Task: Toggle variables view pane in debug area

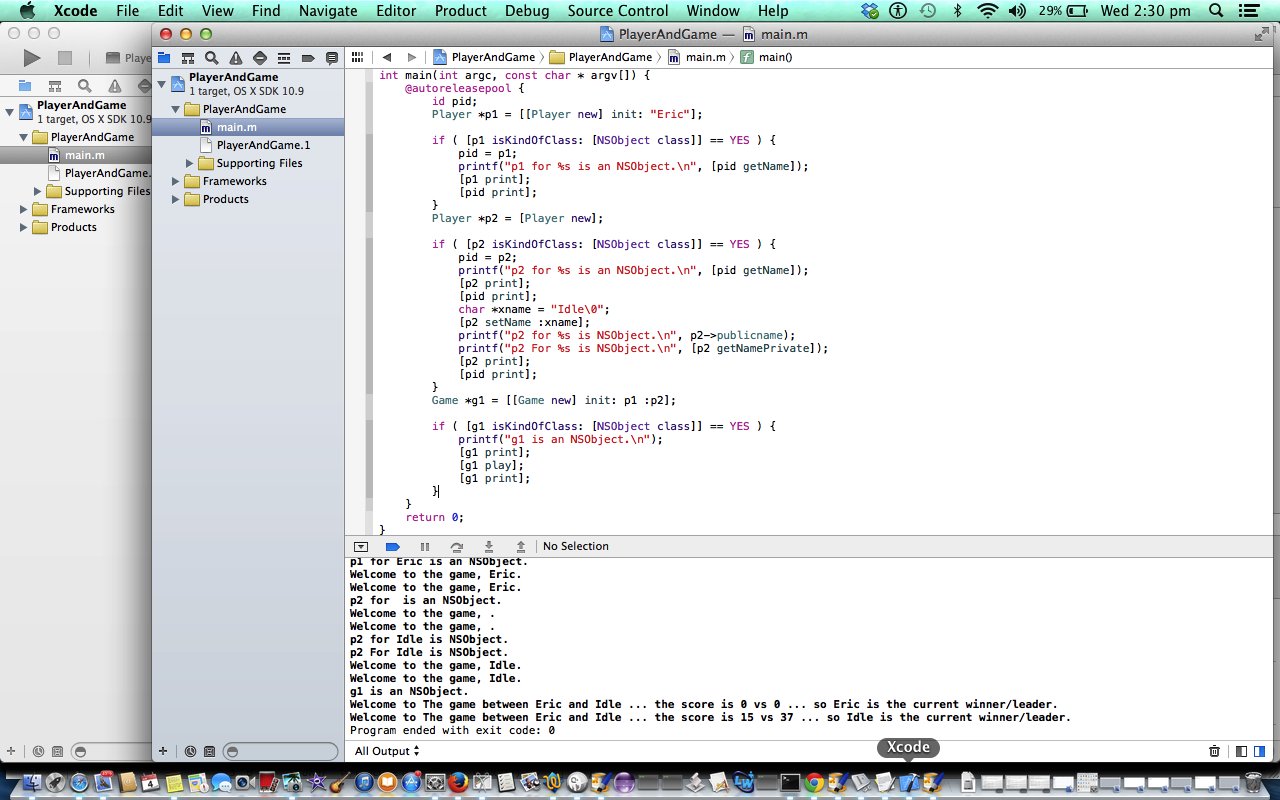Action: click(1241, 751)
